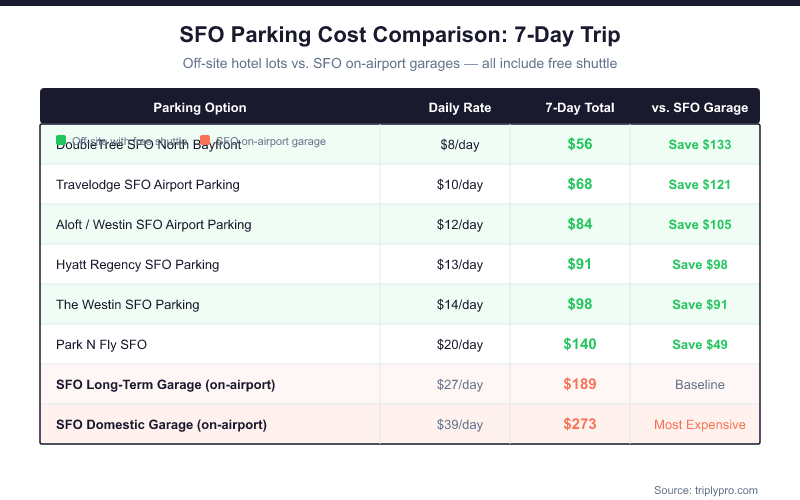
Task: Select the Hyatt Regency SFO Parking row
Action: (137, 265)
